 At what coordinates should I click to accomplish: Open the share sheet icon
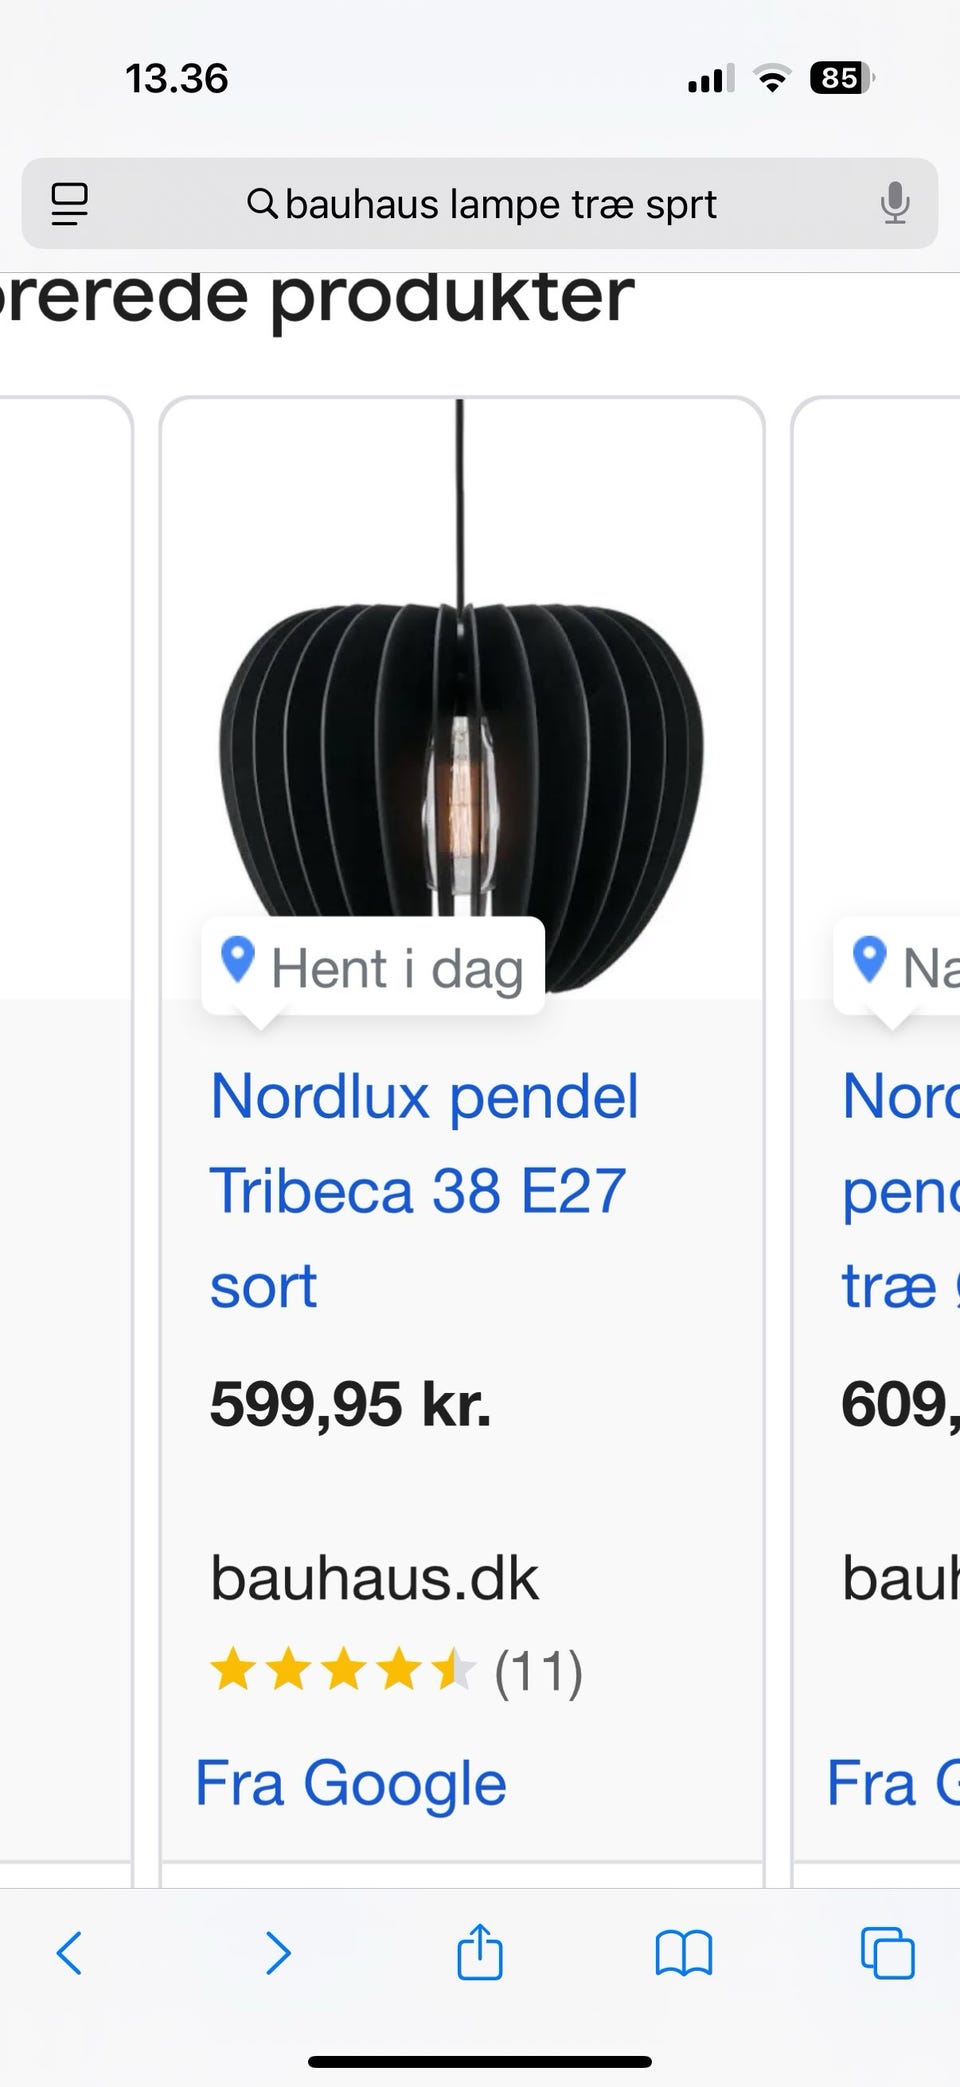tap(480, 1951)
